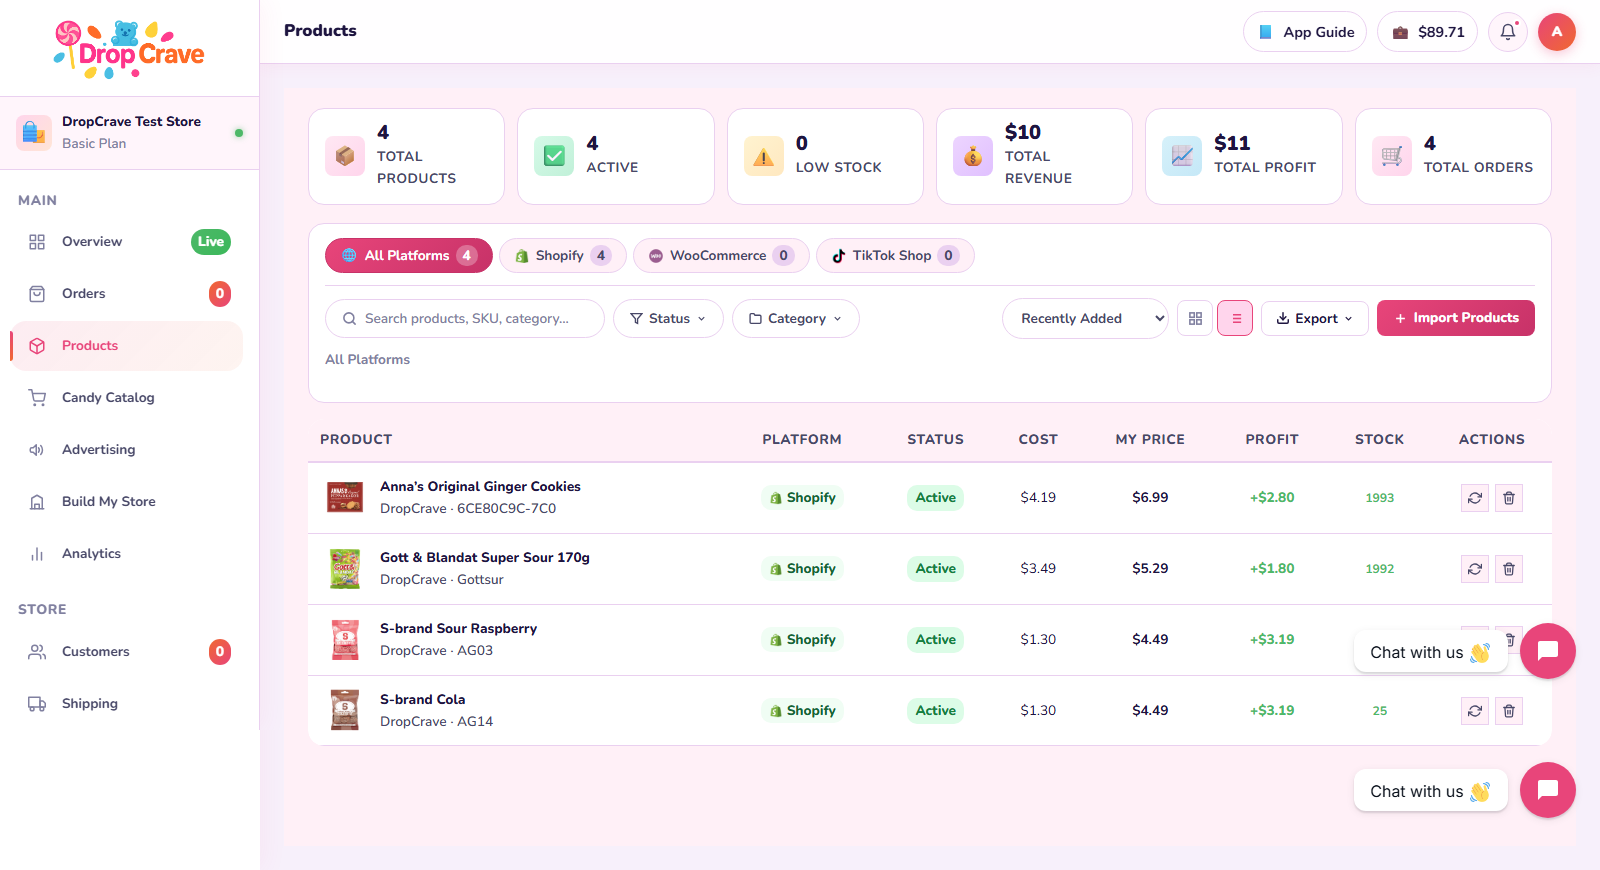
Task: Click Import Products button
Action: coord(1456,318)
